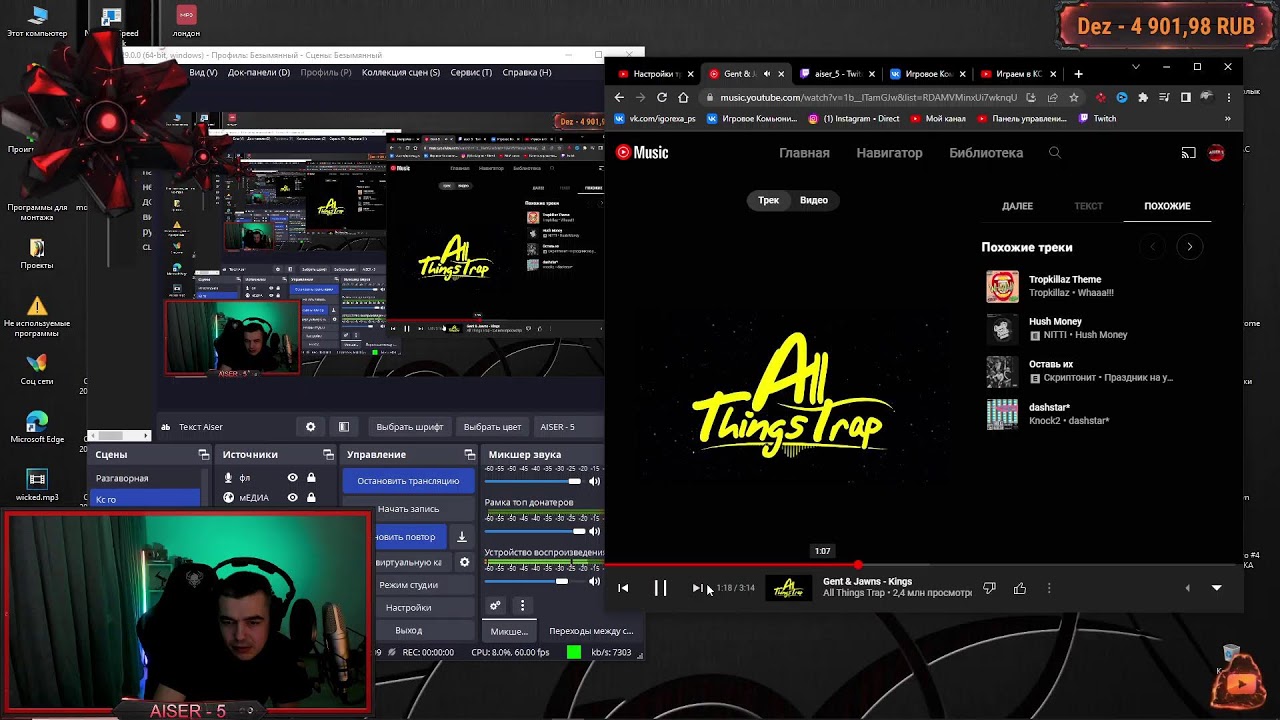Open the three-dot menu in the player bar
Screen dimensions: 1280x720
(1049, 588)
